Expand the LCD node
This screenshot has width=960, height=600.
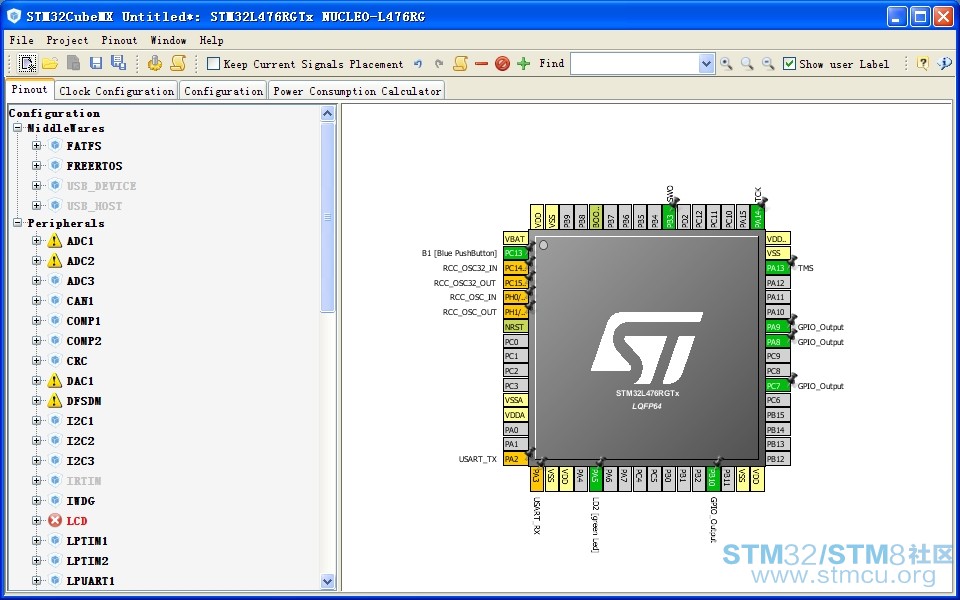(37, 520)
